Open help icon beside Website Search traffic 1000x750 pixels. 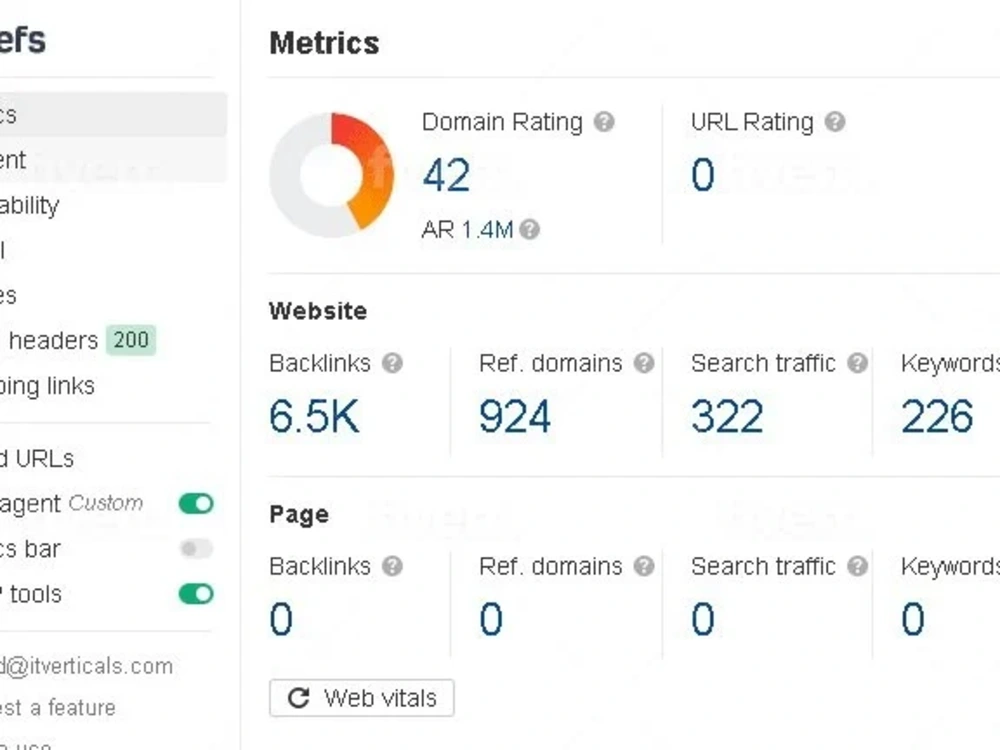click(858, 363)
